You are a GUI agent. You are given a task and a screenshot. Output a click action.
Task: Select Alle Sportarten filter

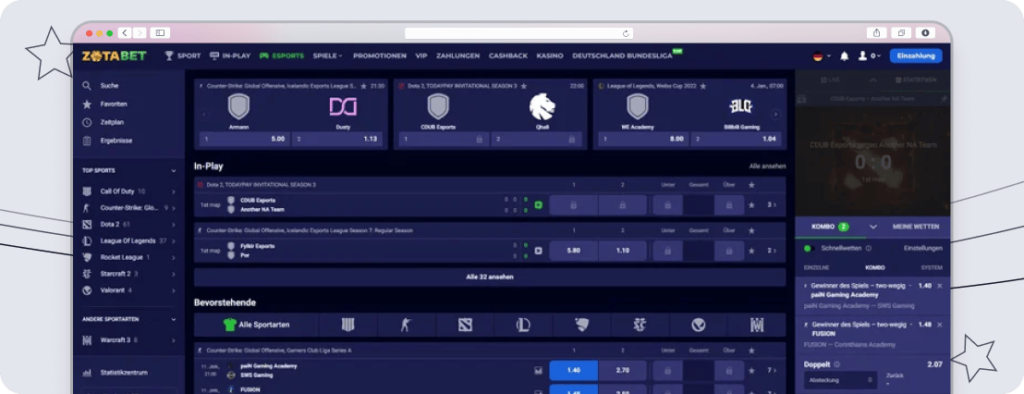click(x=256, y=325)
